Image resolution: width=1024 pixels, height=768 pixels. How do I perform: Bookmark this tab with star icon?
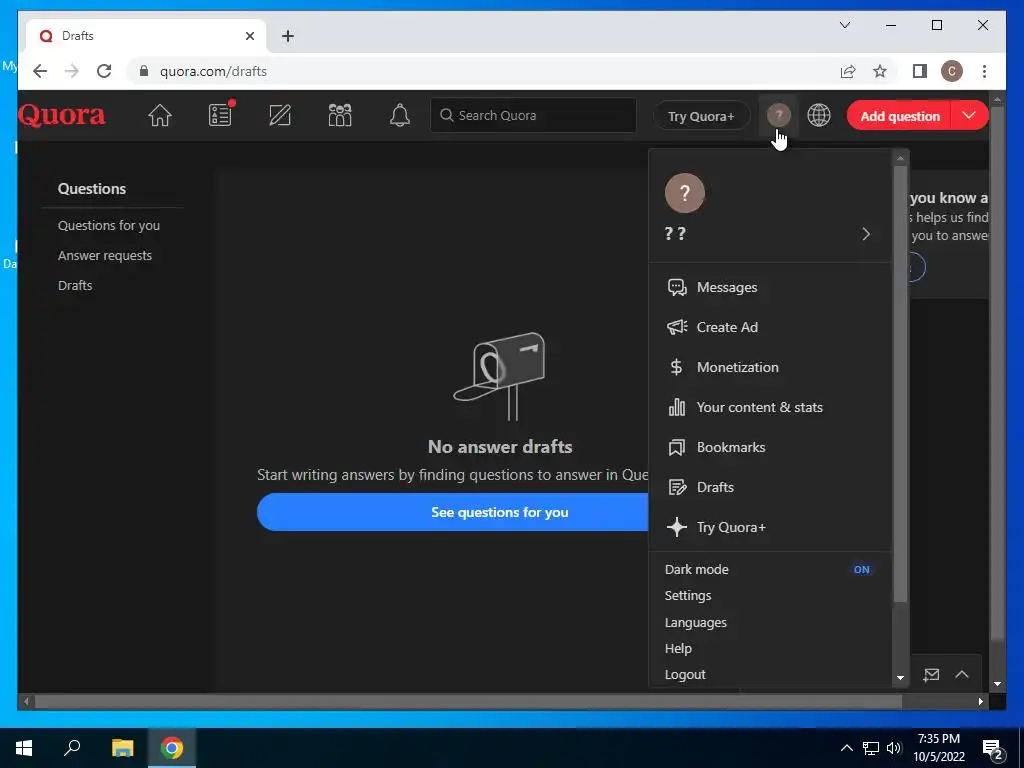pyautogui.click(x=880, y=71)
